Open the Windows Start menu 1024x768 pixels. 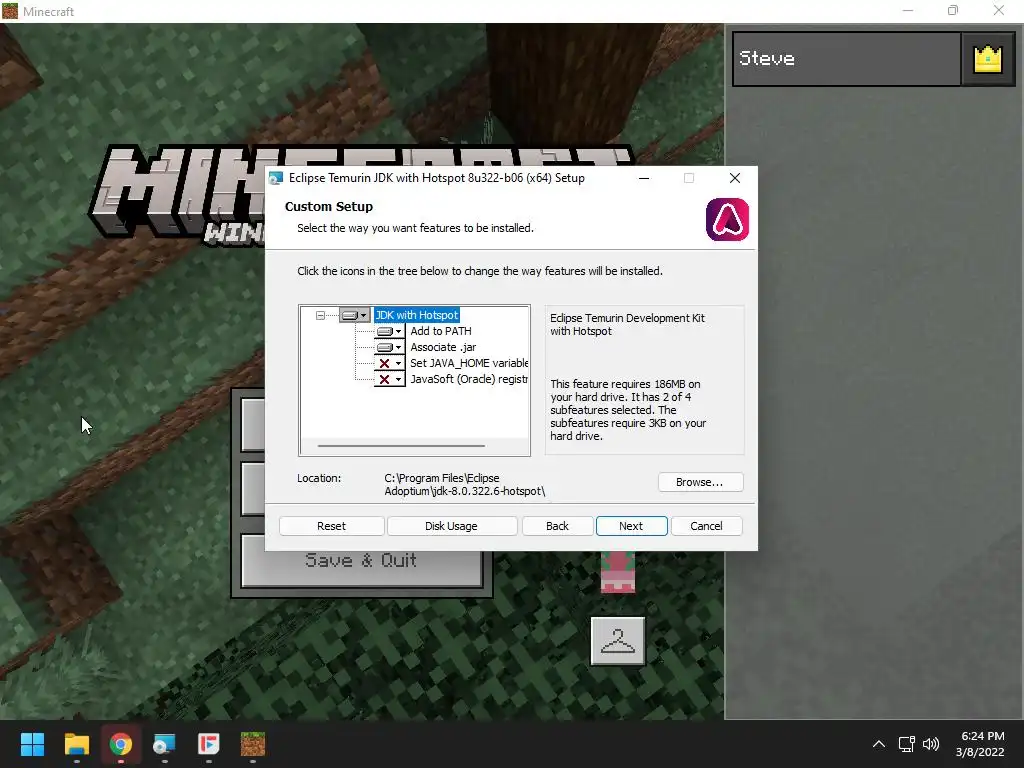pyautogui.click(x=32, y=744)
